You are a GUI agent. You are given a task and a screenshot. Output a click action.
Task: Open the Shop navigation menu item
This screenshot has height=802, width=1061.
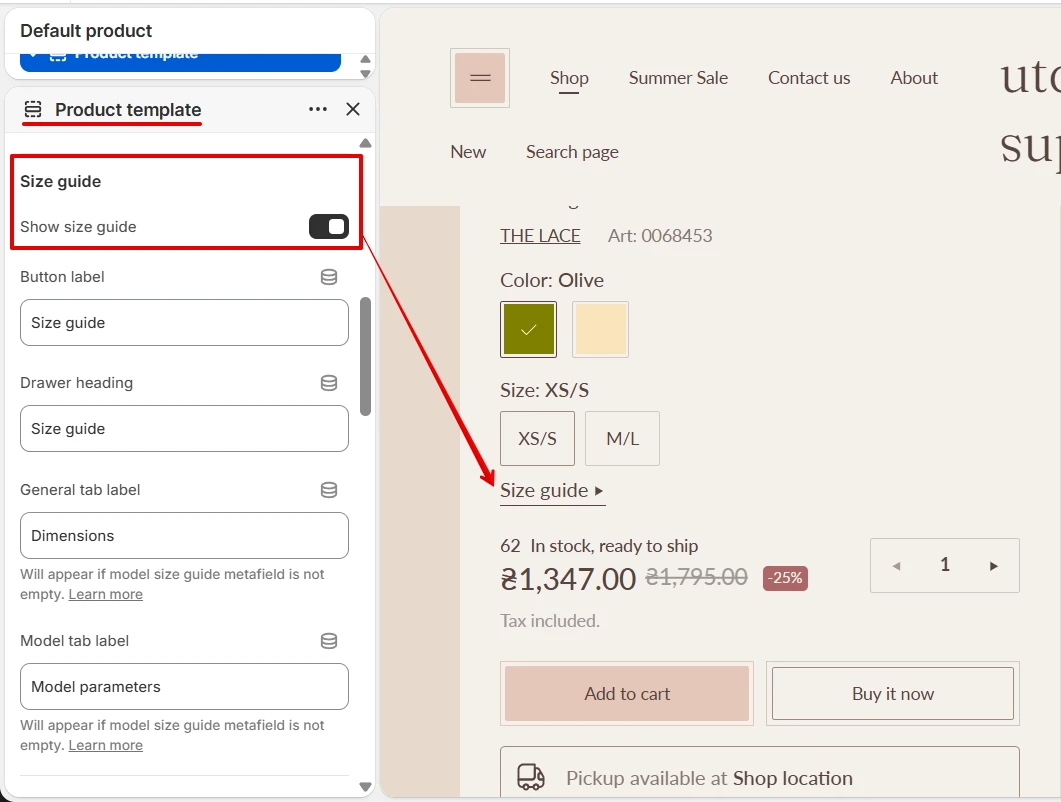pyautogui.click(x=569, y=78)
